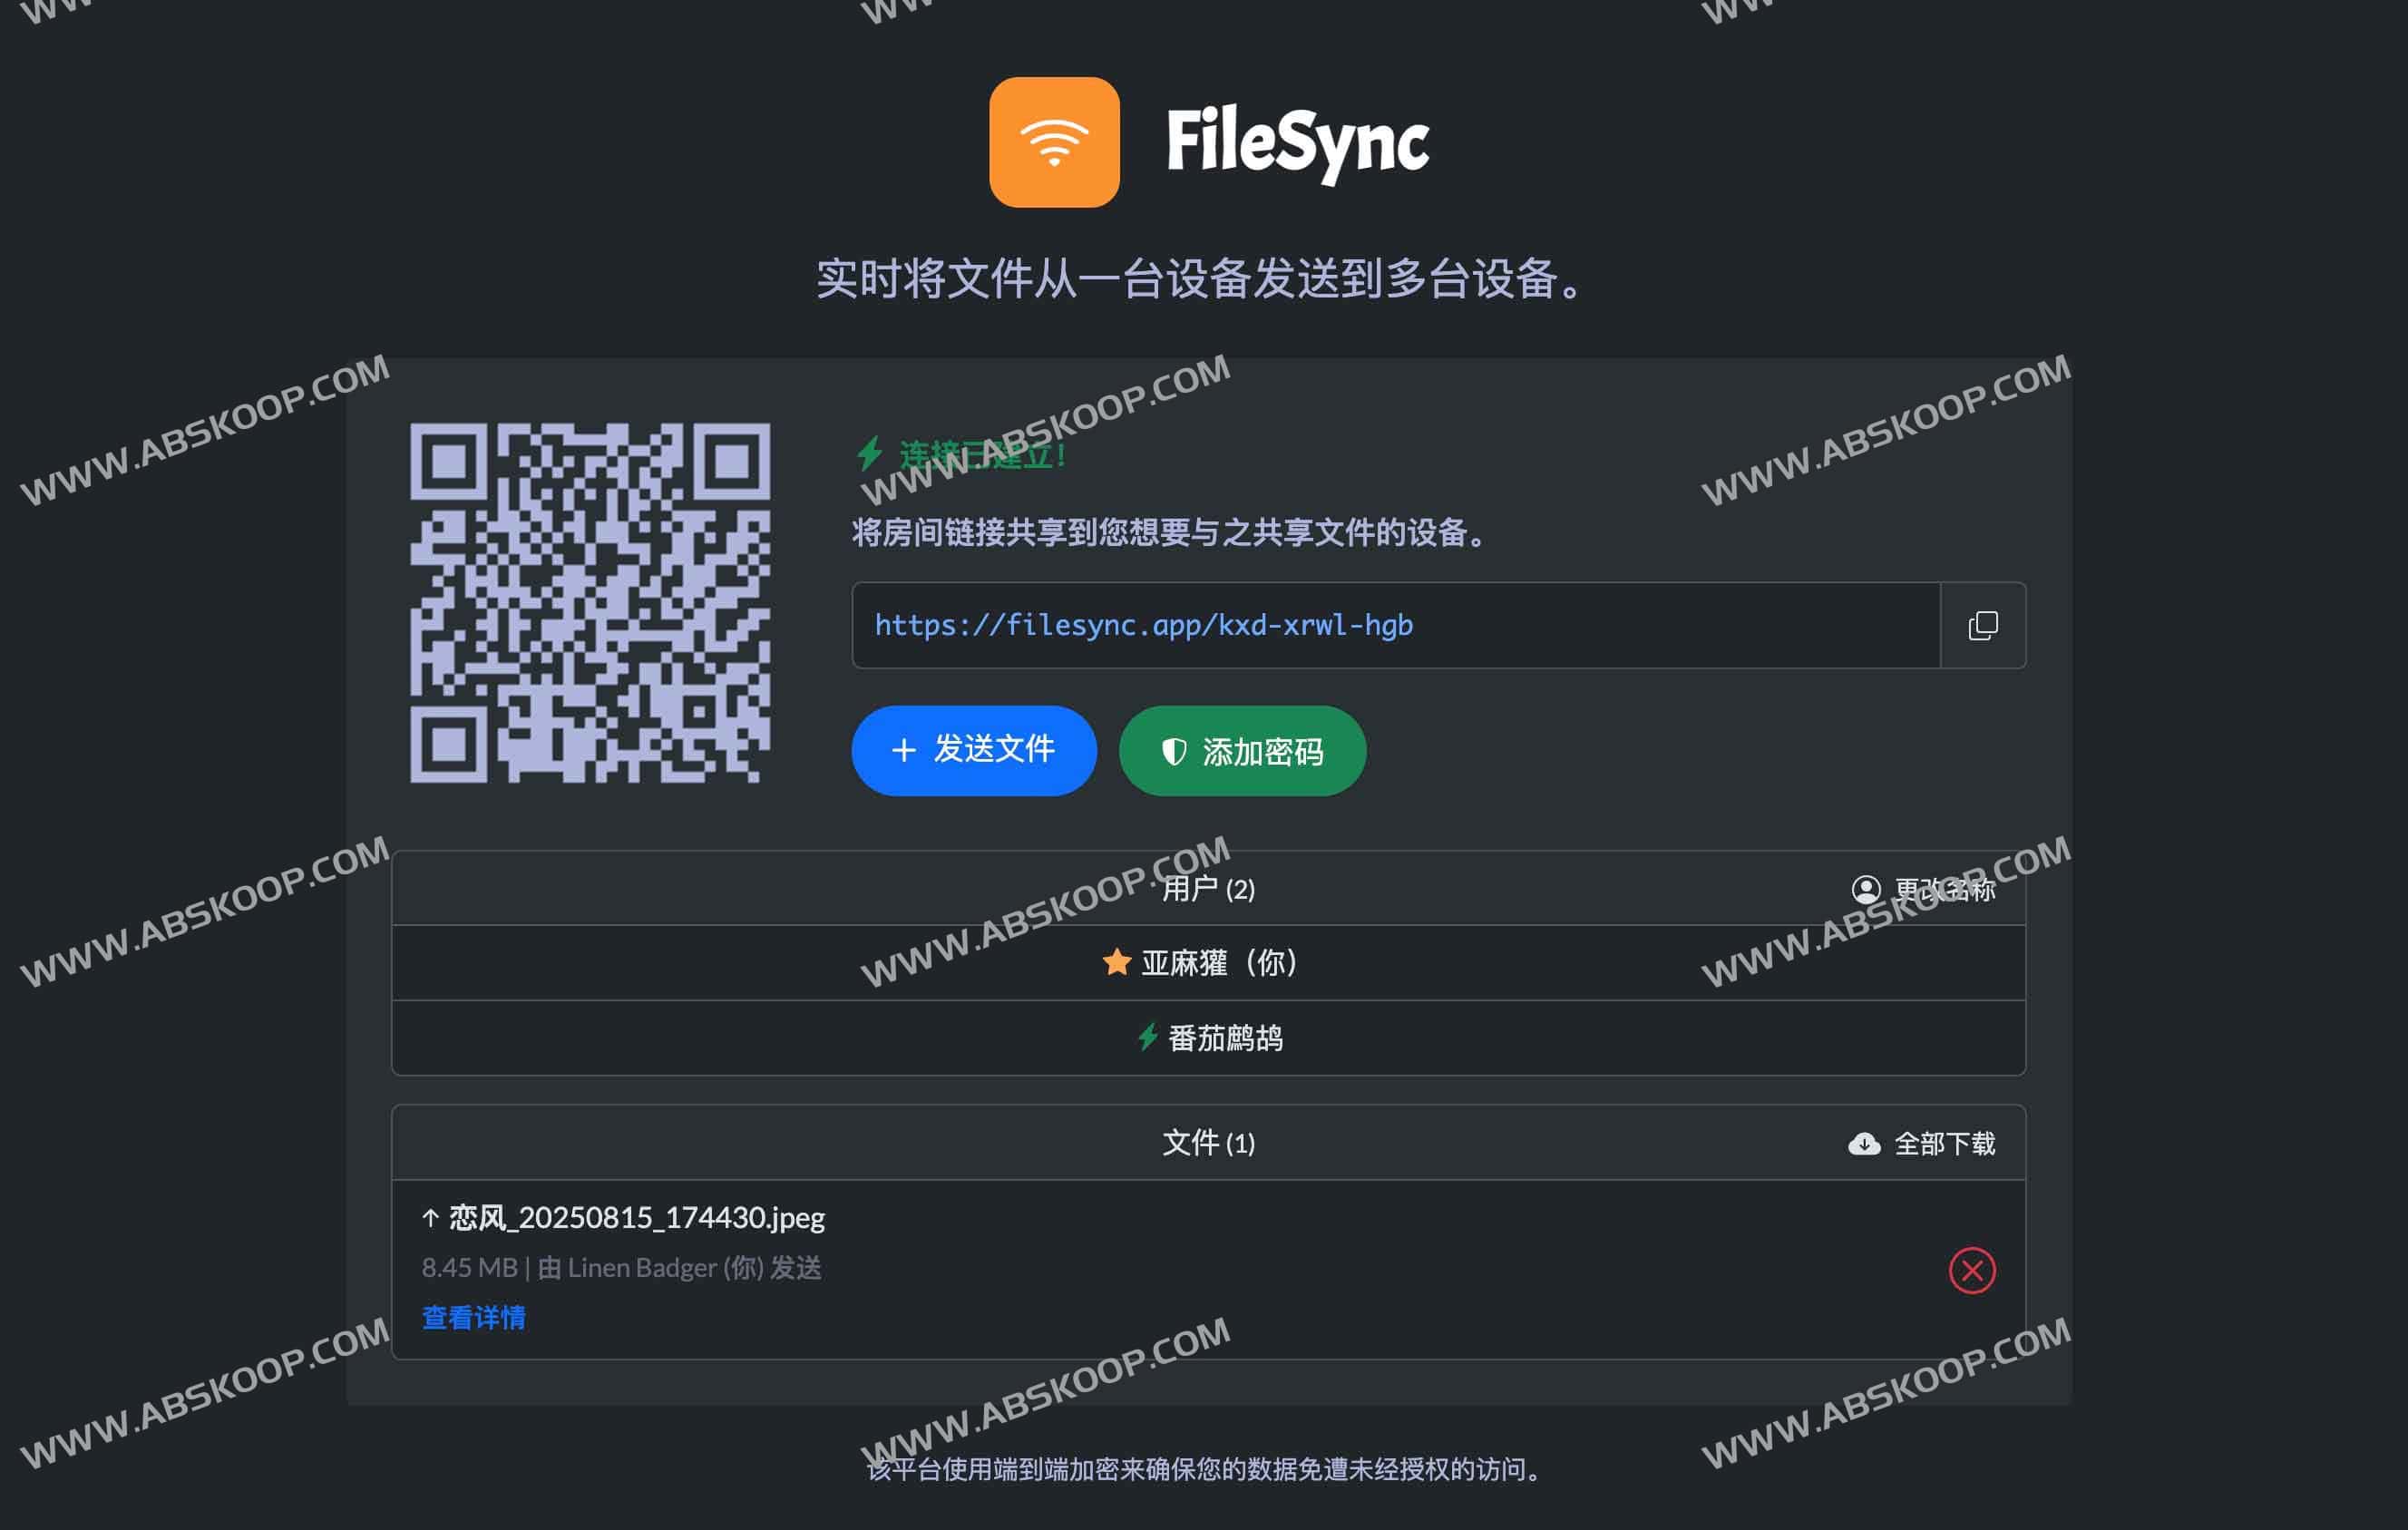Open 查看详情 view details link
This screenshot has height=1530, width=2408.
473,1317
